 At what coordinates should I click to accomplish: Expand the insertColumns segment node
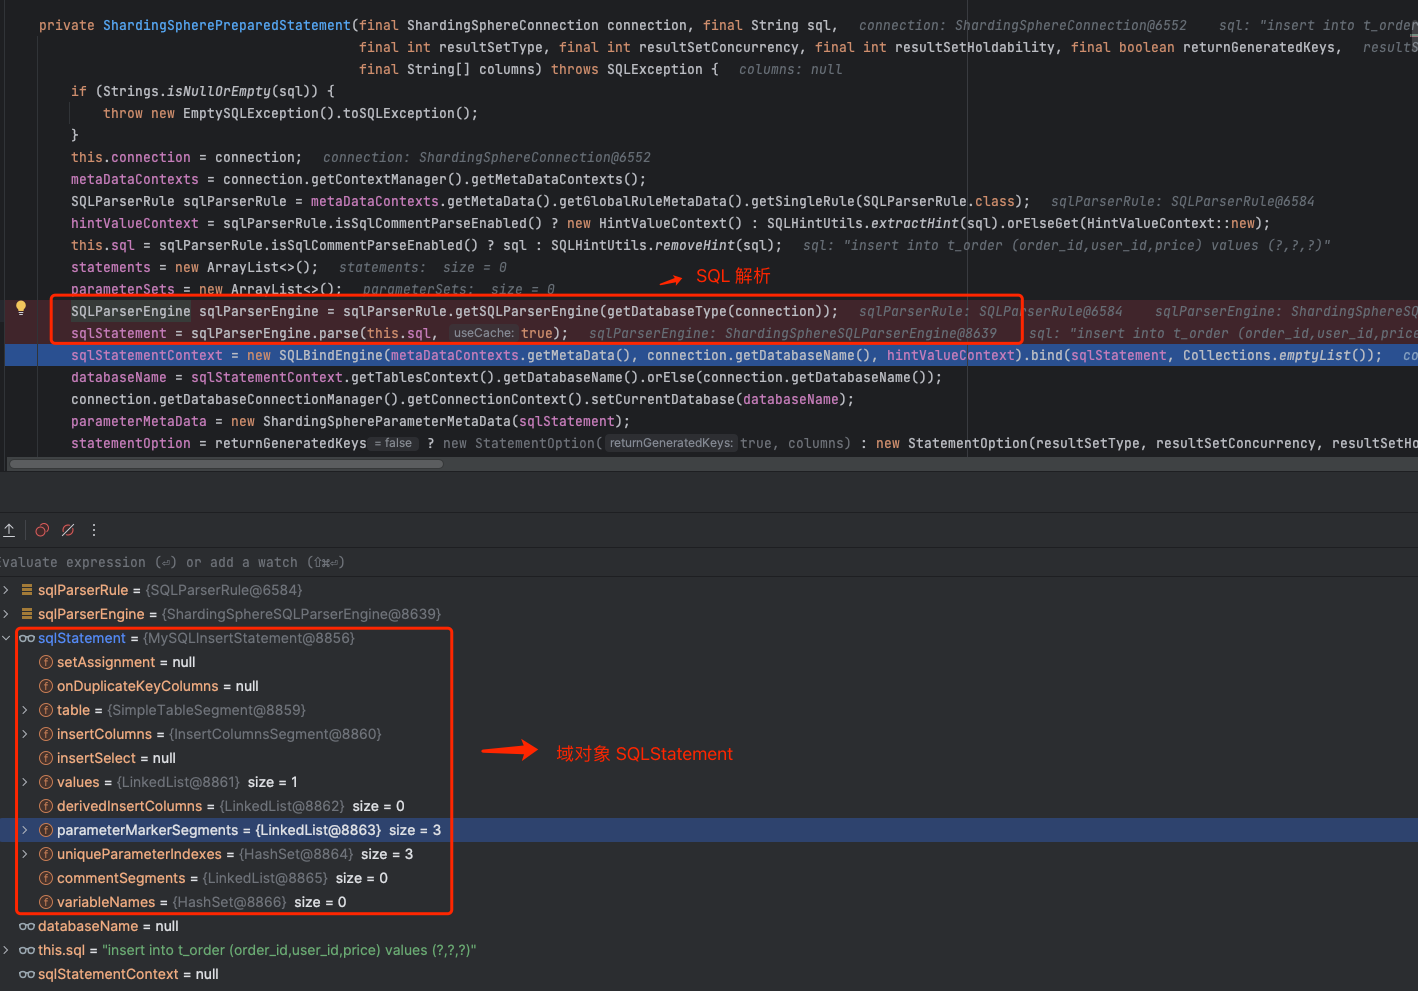tap(25, 734)
